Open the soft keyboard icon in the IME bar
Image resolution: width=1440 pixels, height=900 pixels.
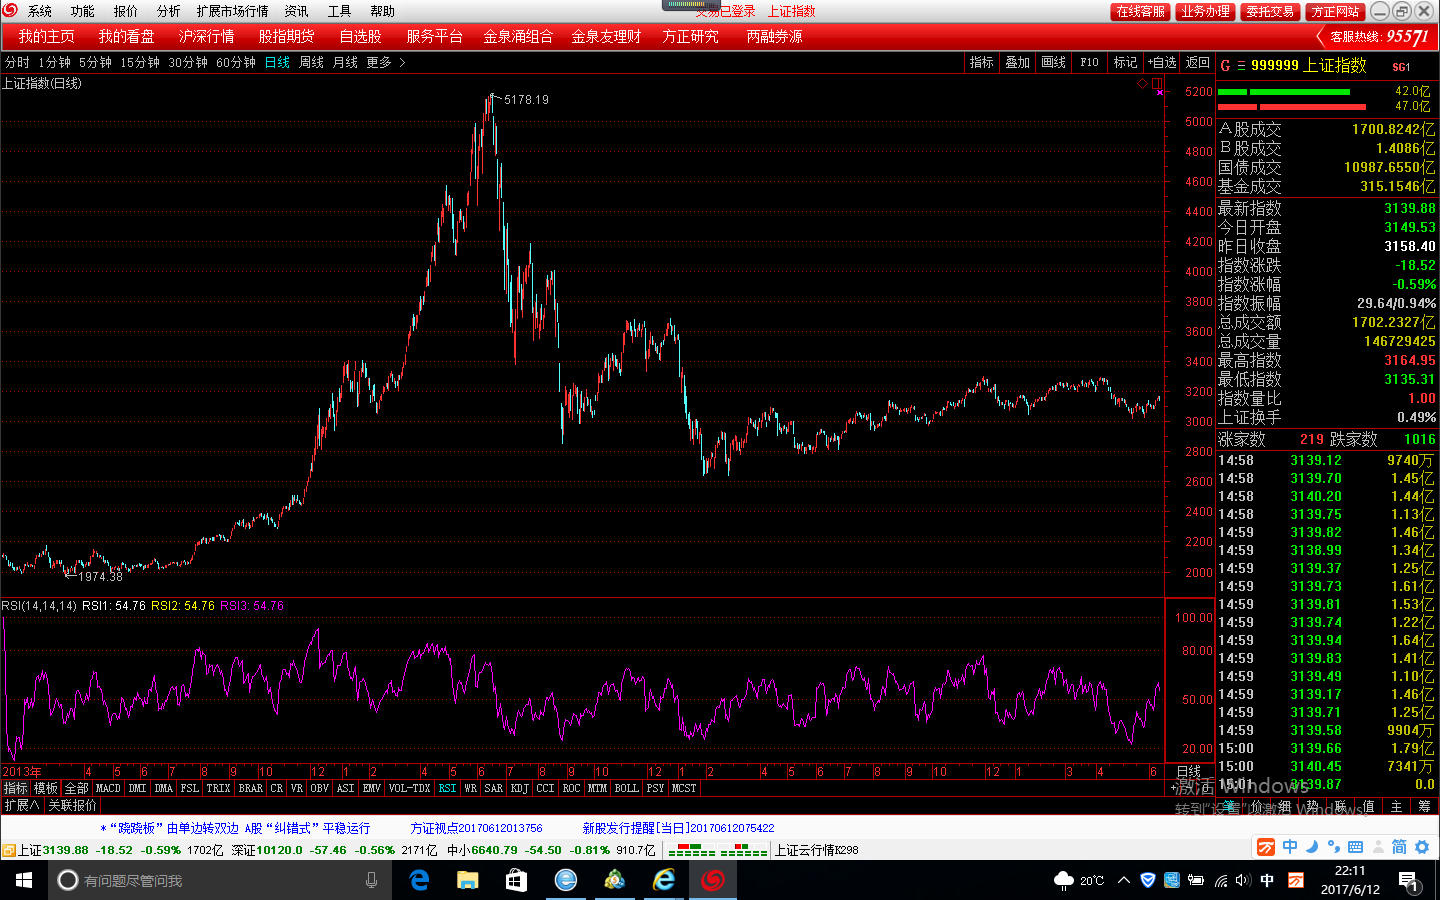(x=1356, y=847)
